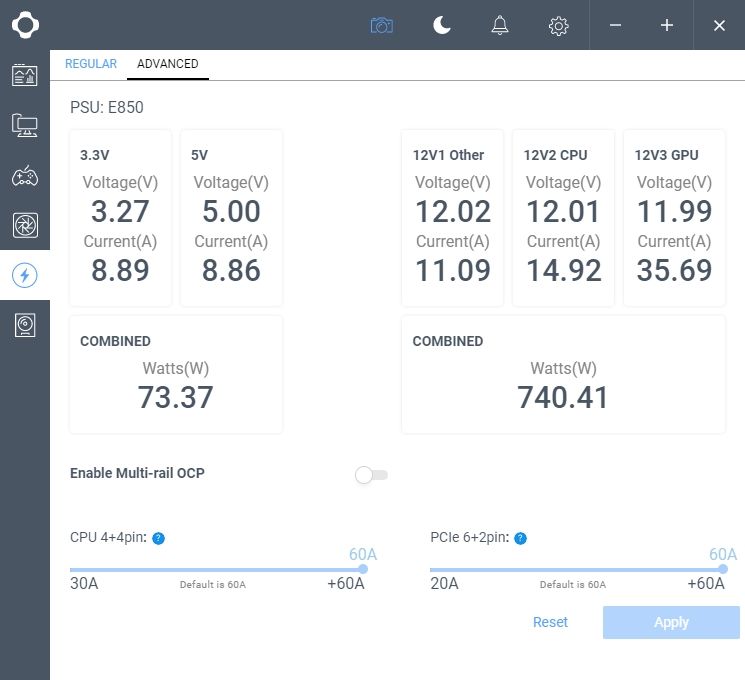Click the PCIe 6+2pin help icon
Screen dimensions: 745x680
[x=521, y=538]
